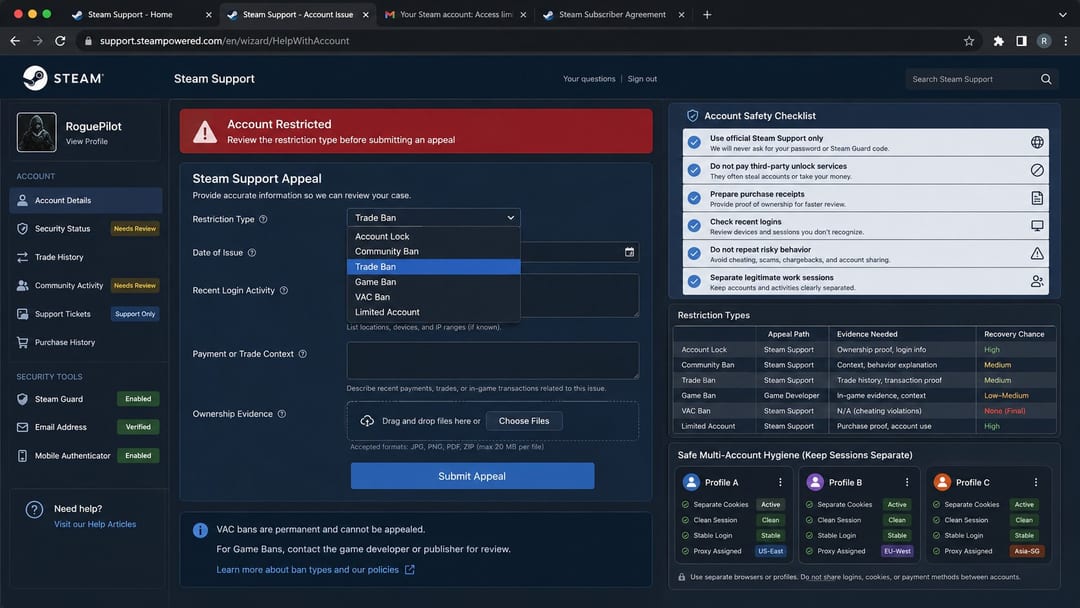Click the help icon next to Date of Issue
This screenshot has height=608, width=1080.
[x=252, y=253]
